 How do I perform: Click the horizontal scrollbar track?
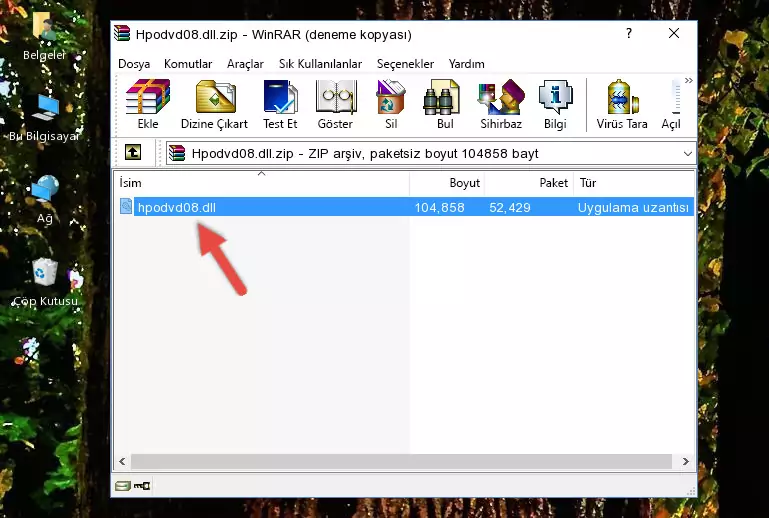[x=401, y=461]
